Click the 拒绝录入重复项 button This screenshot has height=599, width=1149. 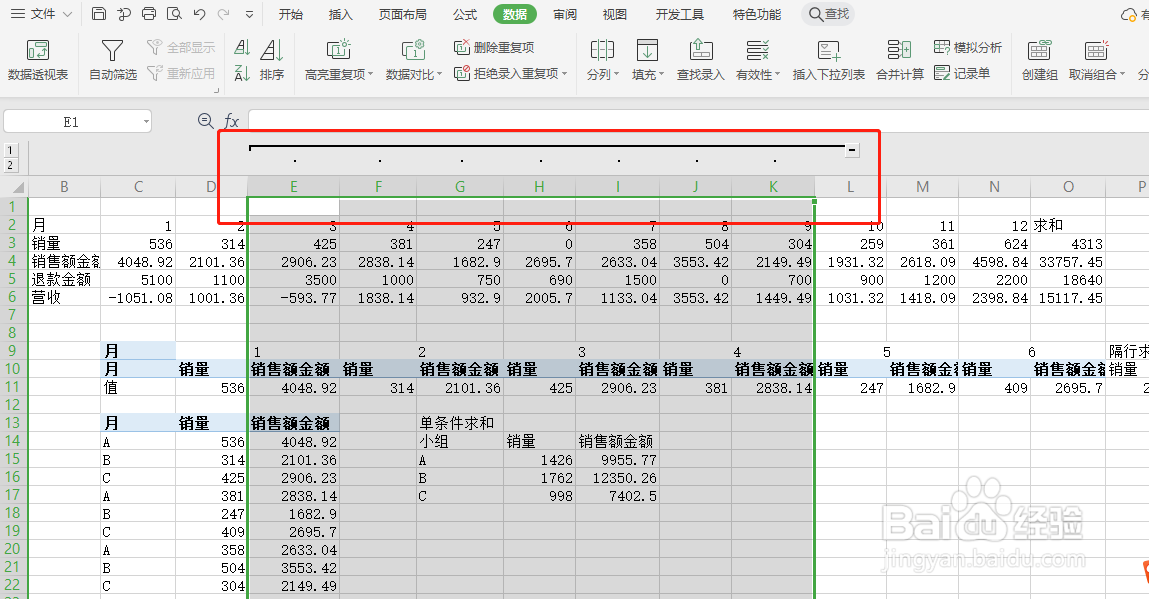coord(510,72)
